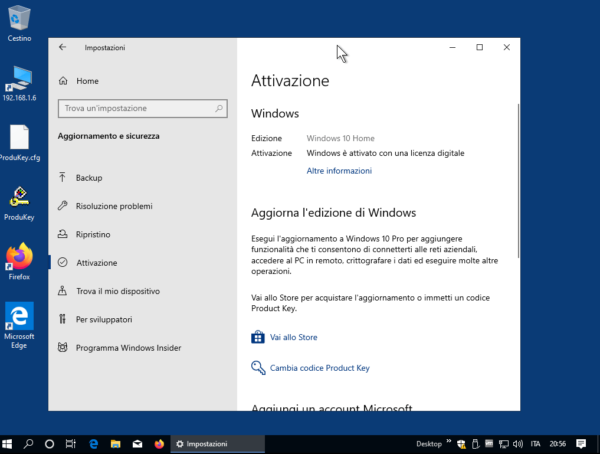
Task: Select the Windows 10 Home edition text
Action: 341,138
